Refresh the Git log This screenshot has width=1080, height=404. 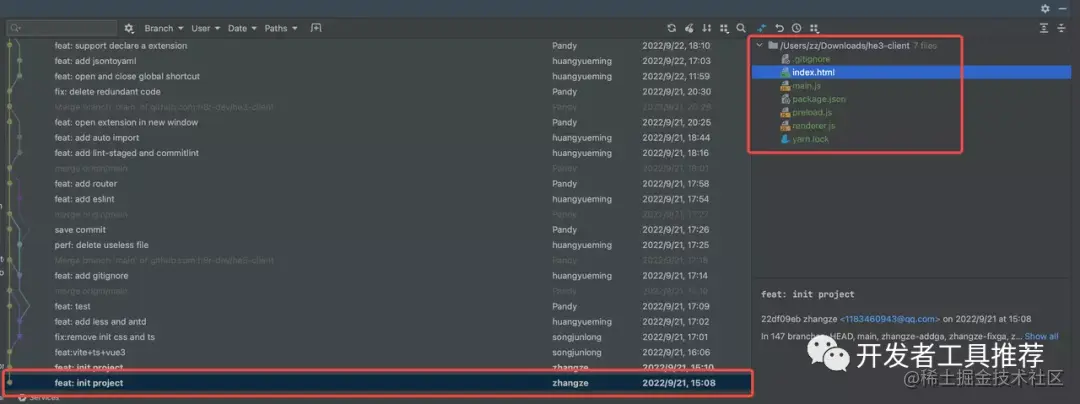point(672,28)
